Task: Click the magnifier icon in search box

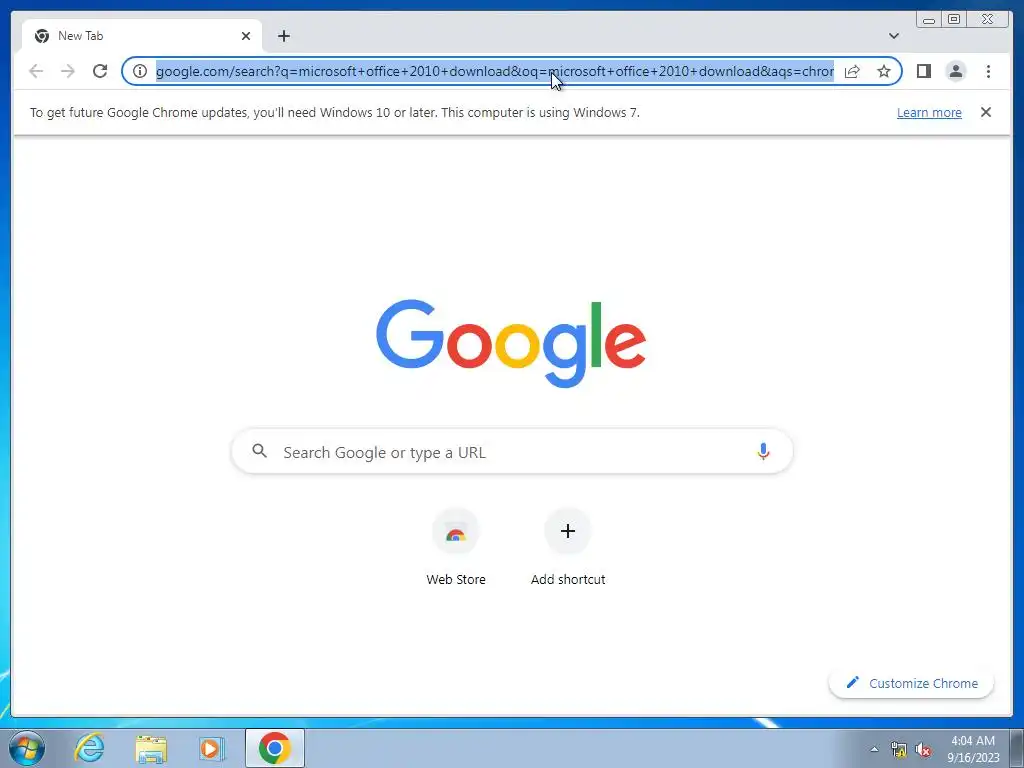Action: (259, 451)
